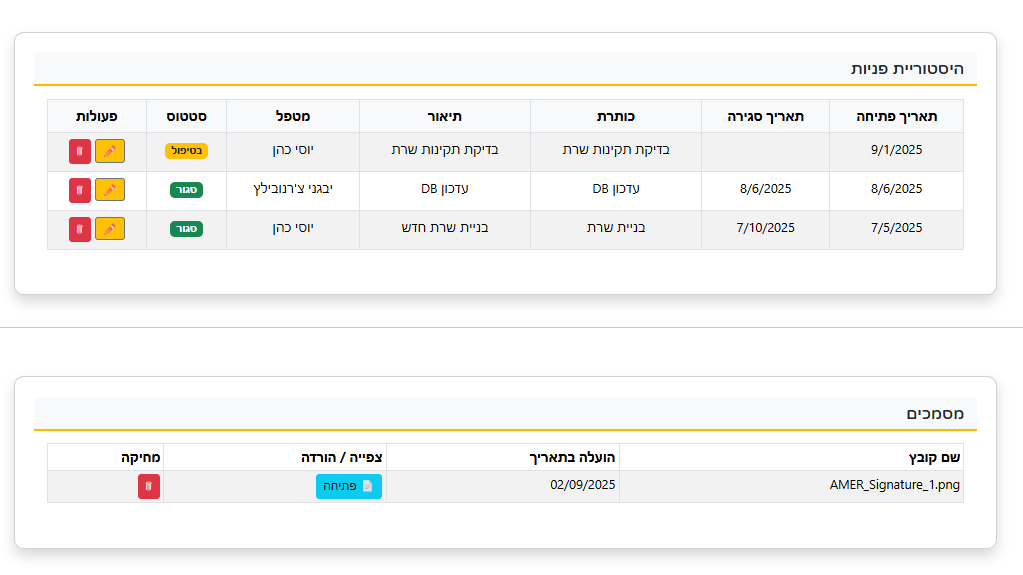Delete document AMER_Signature_1.png with trash icon
The height and width of the screenshot is (575, 1023).
[x=149, y=486]
